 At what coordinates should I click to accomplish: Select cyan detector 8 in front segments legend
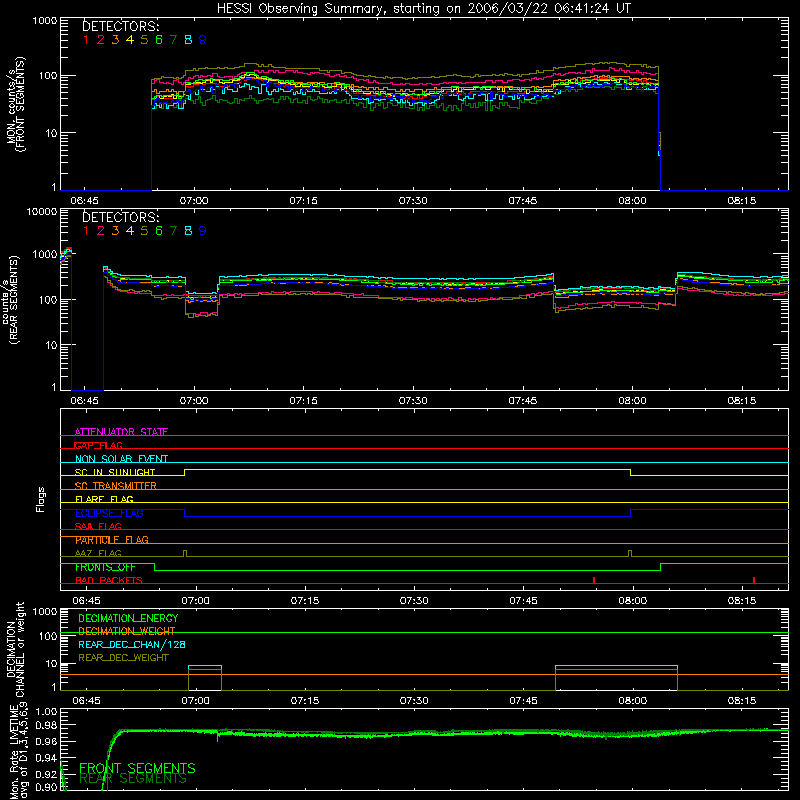point(188,39)
